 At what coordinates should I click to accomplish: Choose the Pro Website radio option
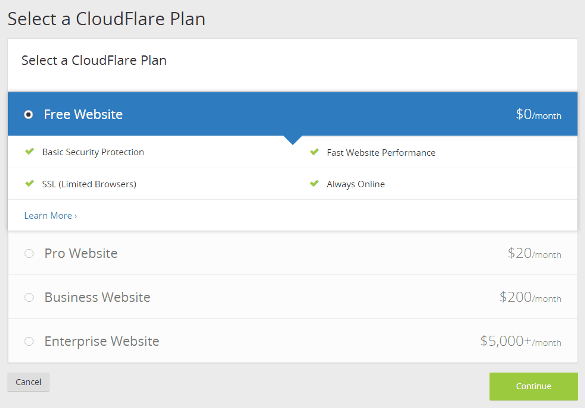pyautogui.click(x=29, y=254)
